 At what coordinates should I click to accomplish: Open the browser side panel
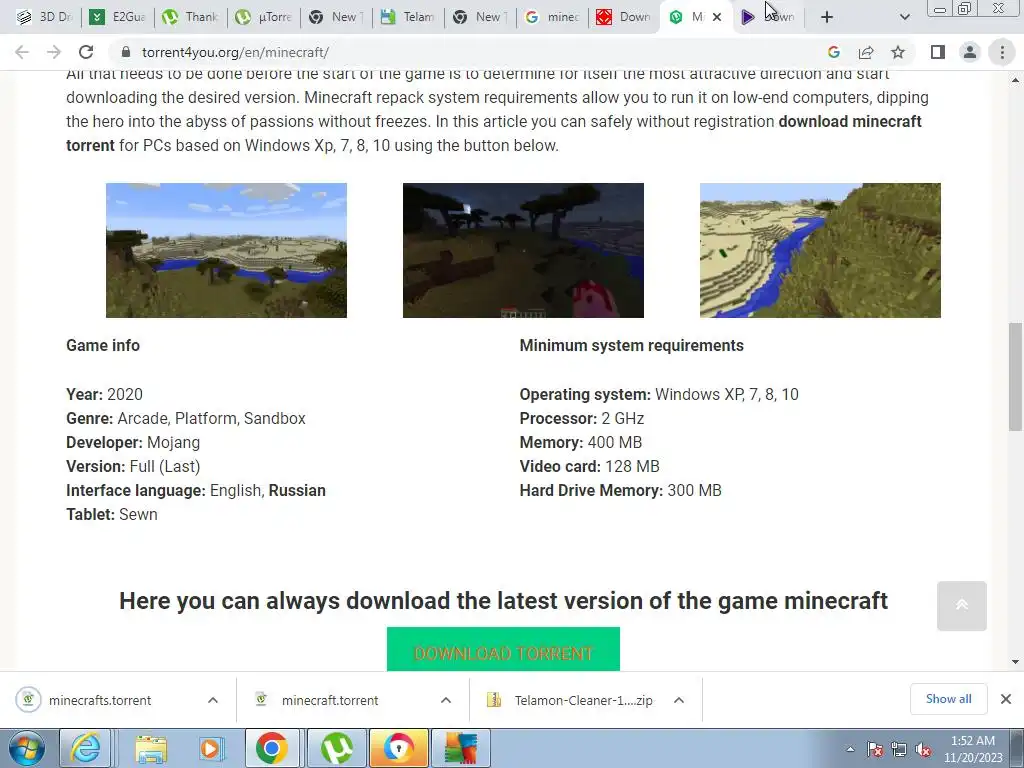pyautogui.click(x=938, y=52)
